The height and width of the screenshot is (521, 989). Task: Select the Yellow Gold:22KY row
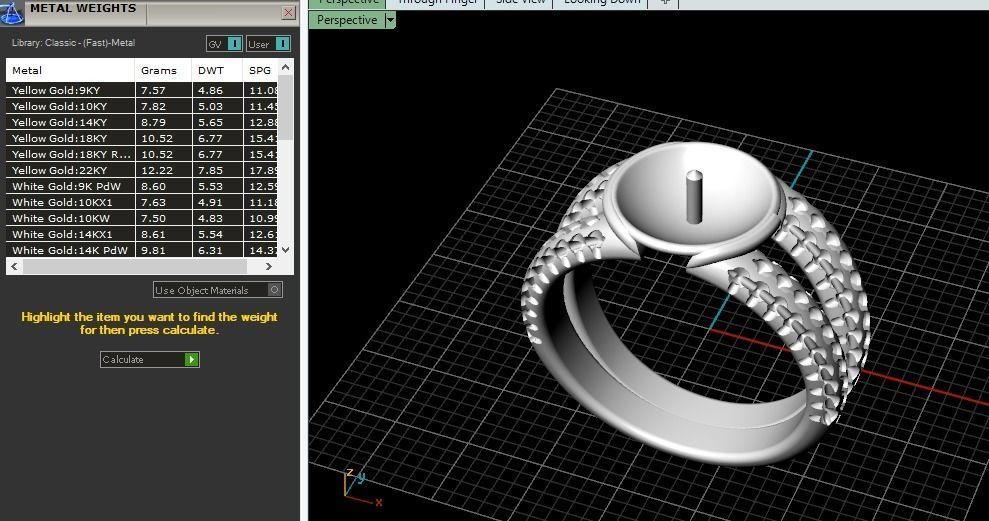coord(142,170)
